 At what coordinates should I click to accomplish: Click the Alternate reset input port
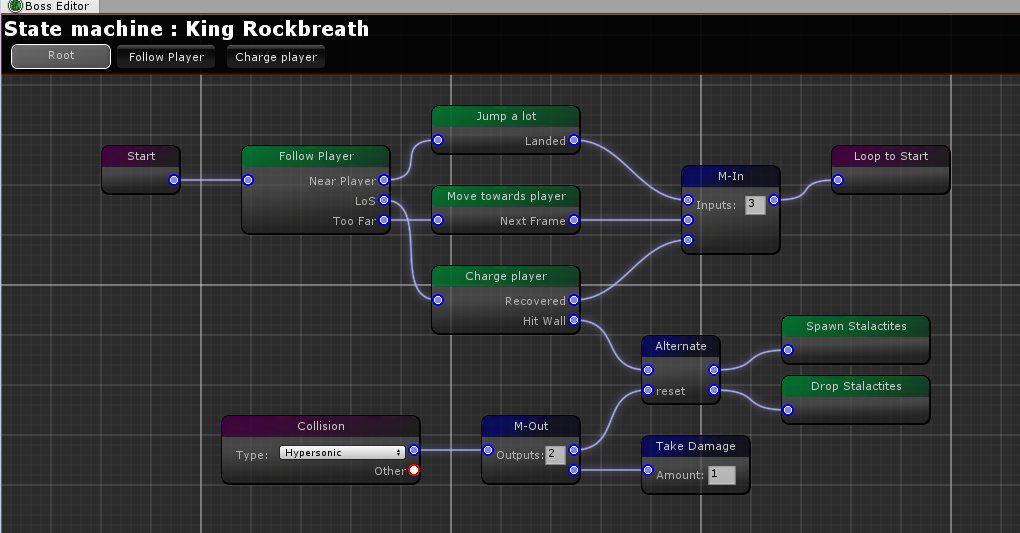click(x=648, y=390)
